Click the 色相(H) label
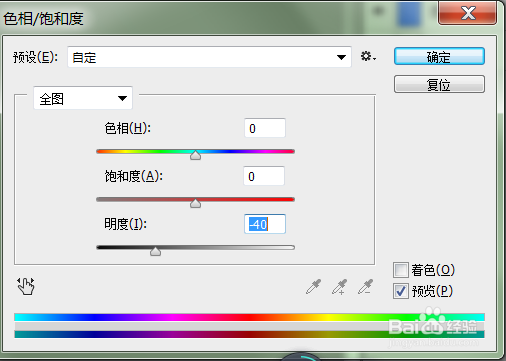The image size is (506, 361). pyautogui.click(x=127, y=128)
